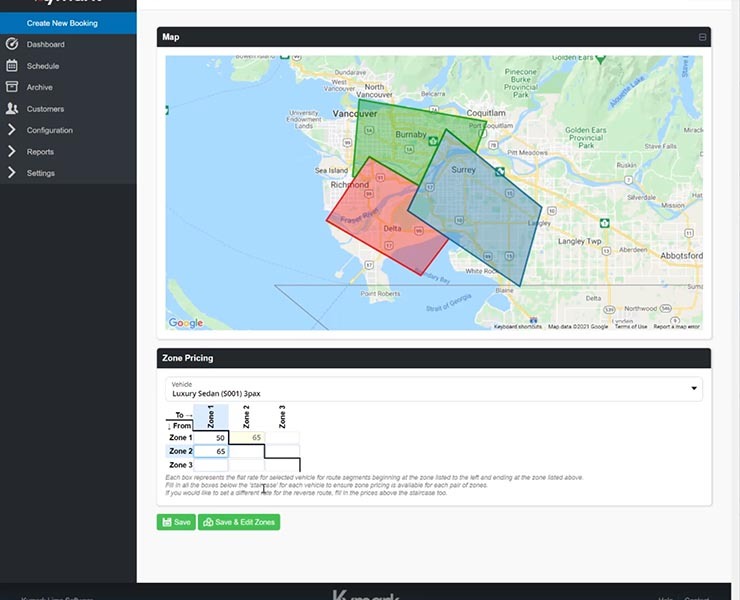This screenshot has width=740, height=600.
Task: Expand the Configuration sidebar menu
Action: (x=49, y=130)
